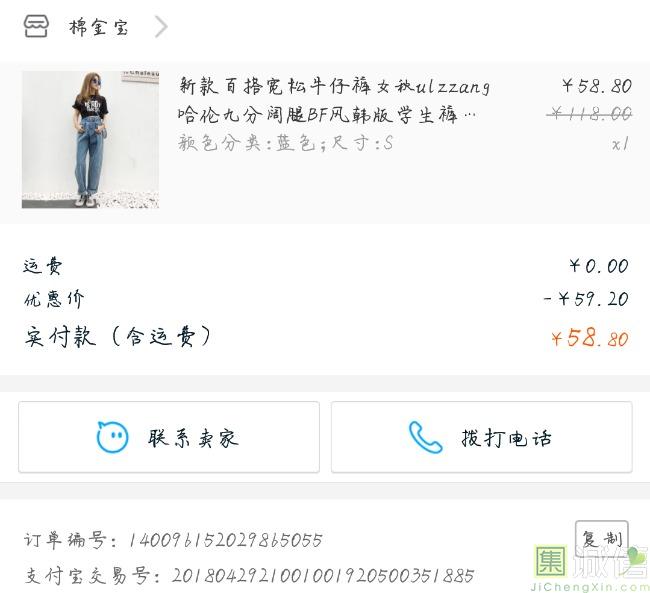This screenshot has width=650, height=593.
Task: Click the x1 quantity label
Action: click(621, 144)
